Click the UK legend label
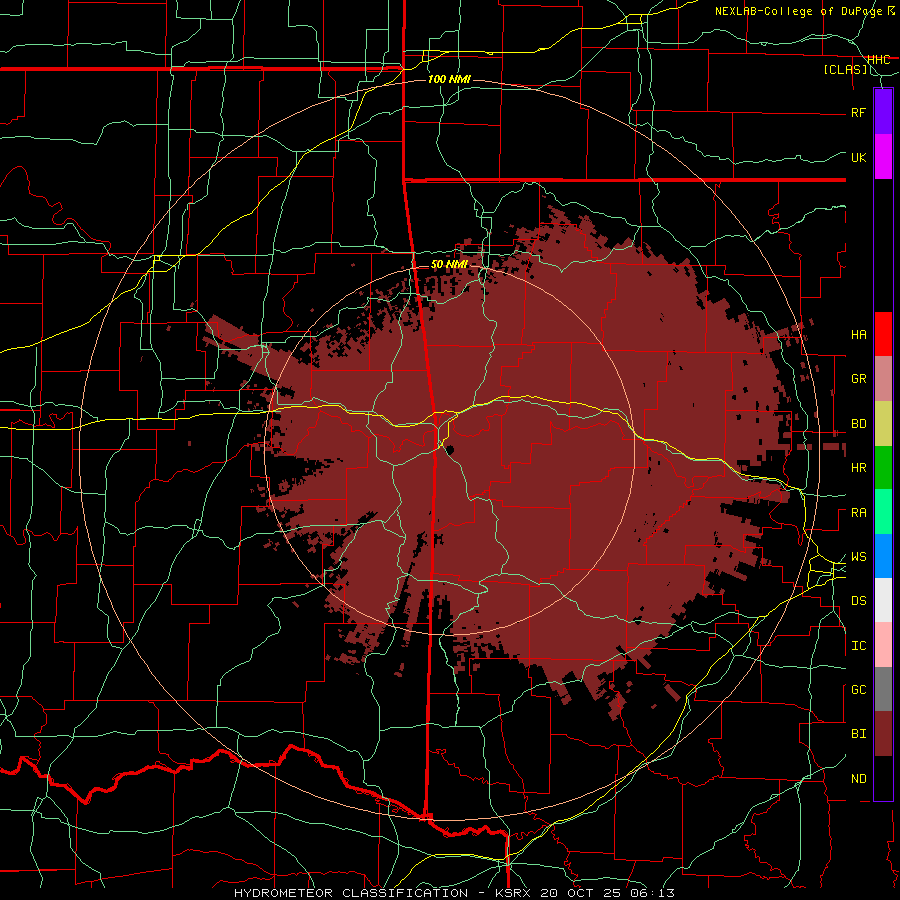This screenshot has height=900, width=900. tap(858, 157)
